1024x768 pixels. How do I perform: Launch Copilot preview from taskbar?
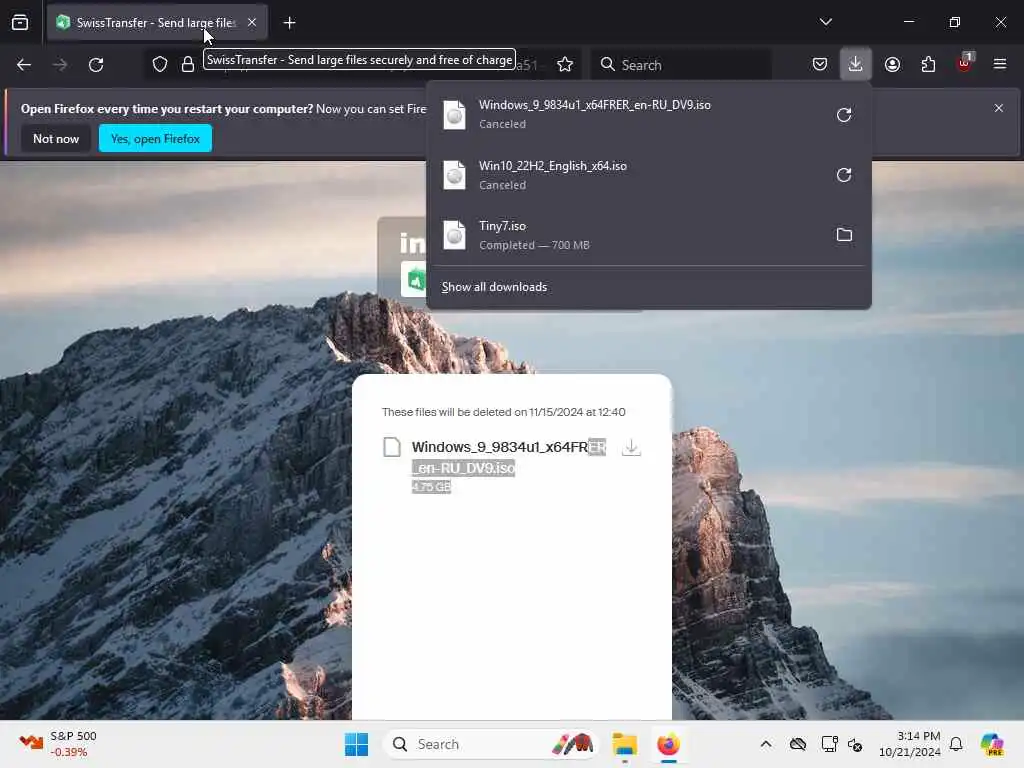992,744
